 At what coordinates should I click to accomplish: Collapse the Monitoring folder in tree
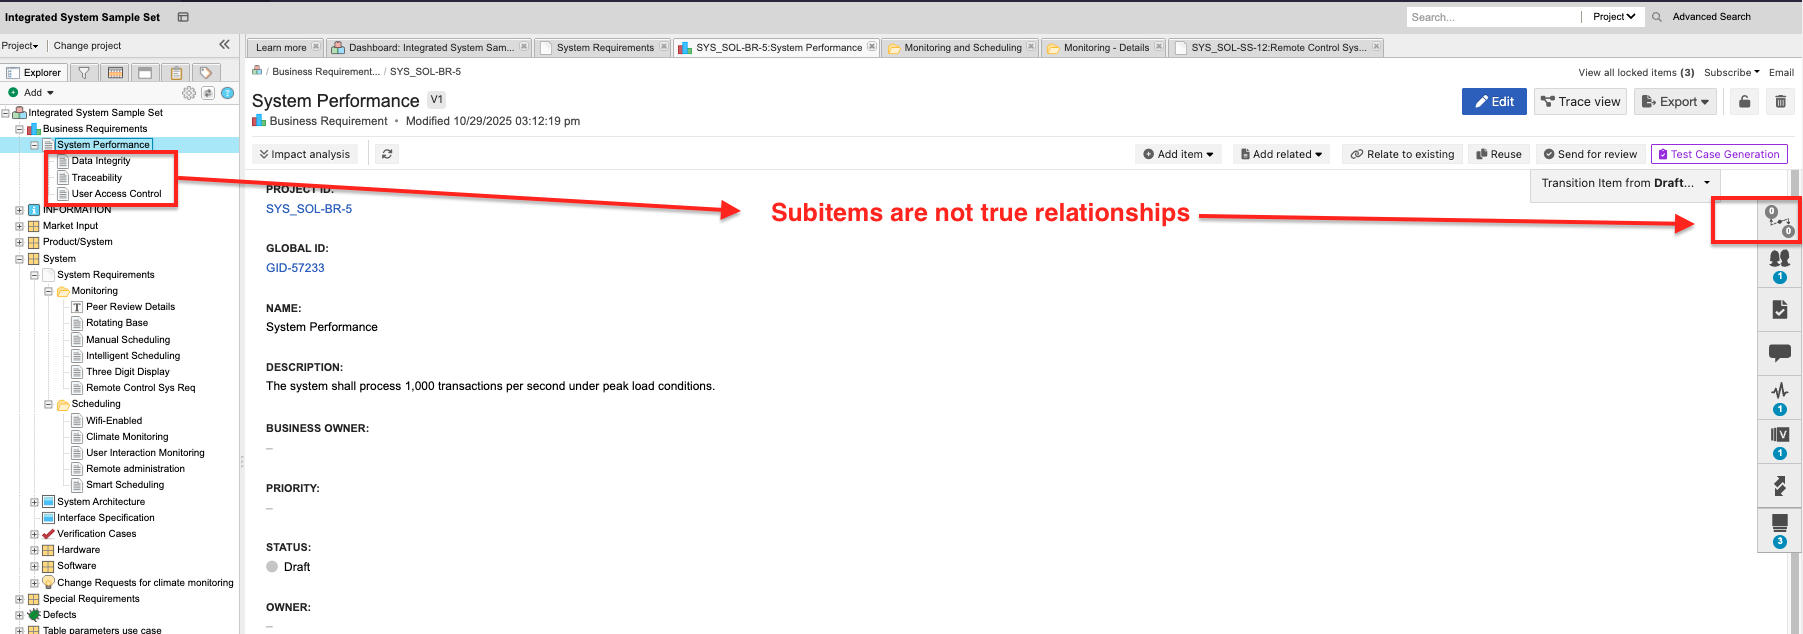pyautogui.click(x=48, y=291)
